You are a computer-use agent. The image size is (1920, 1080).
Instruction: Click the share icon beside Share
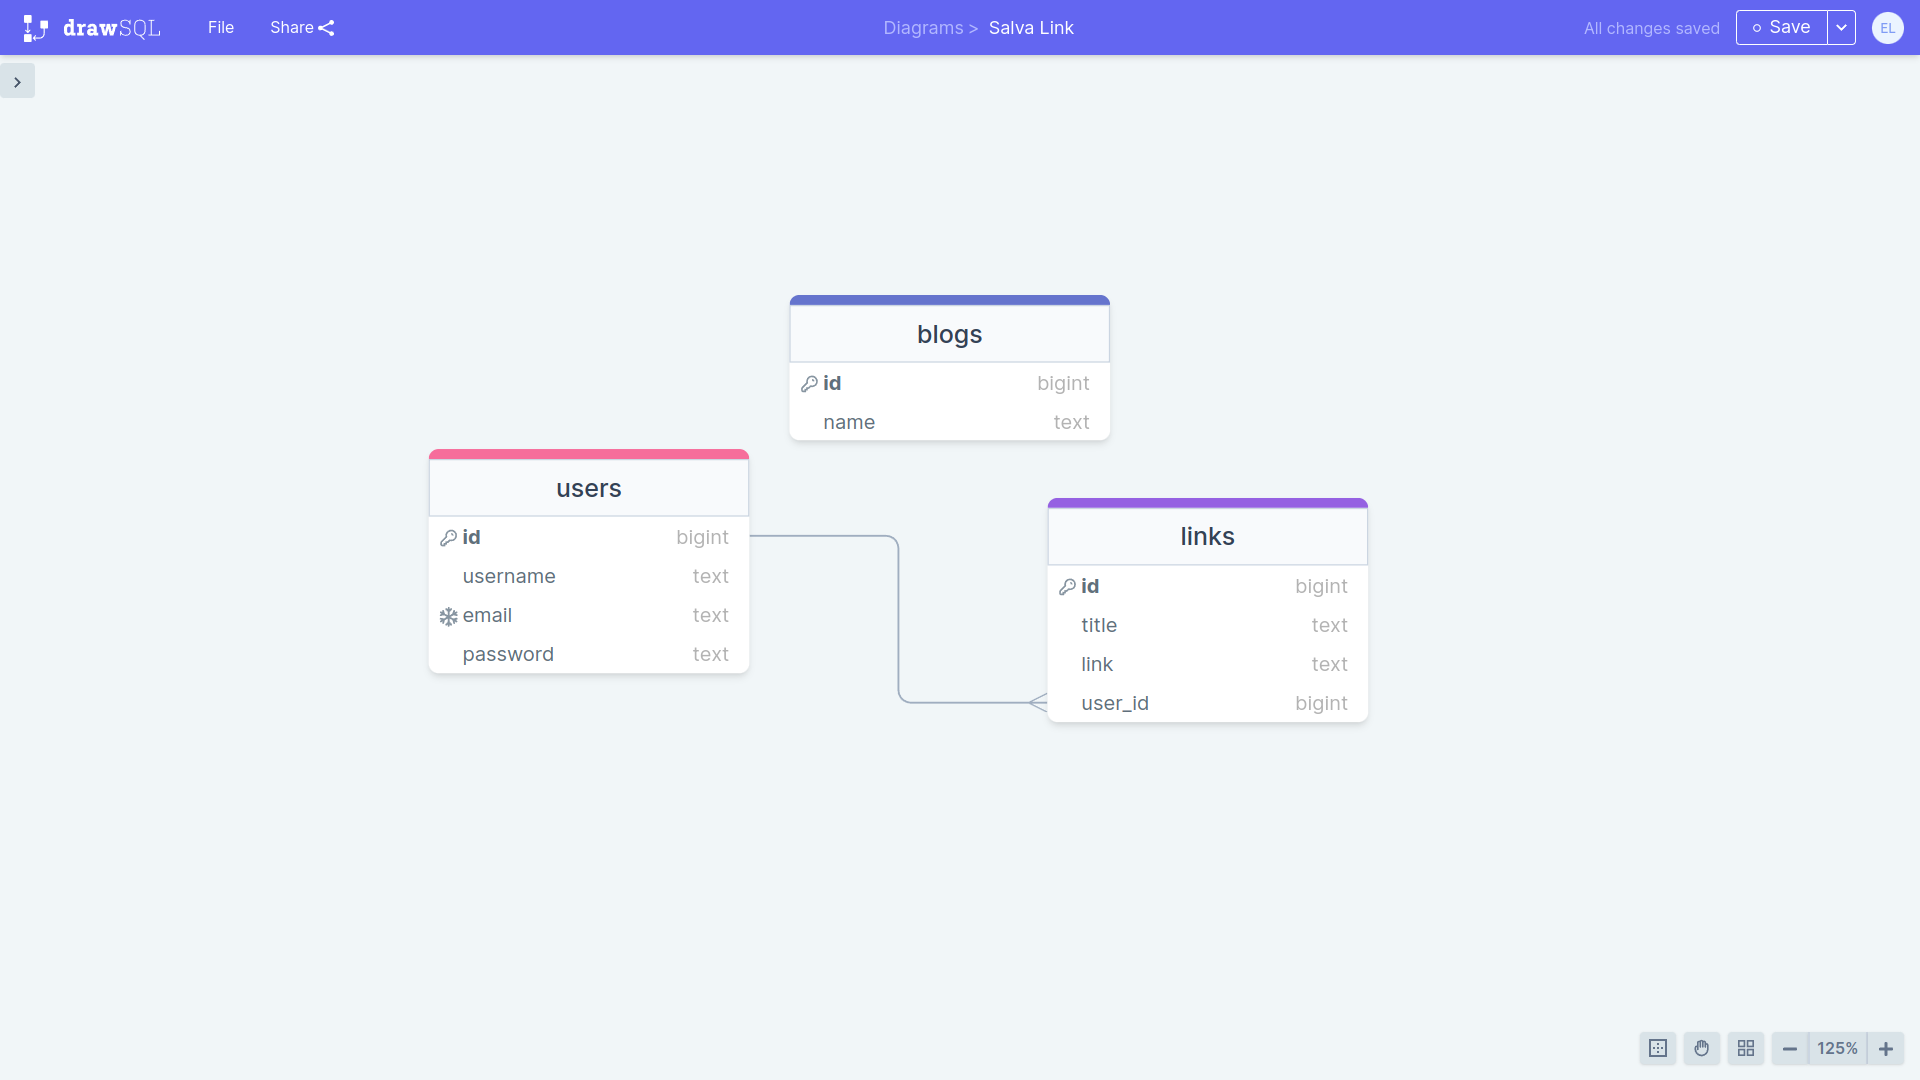[x=327, y=28]
